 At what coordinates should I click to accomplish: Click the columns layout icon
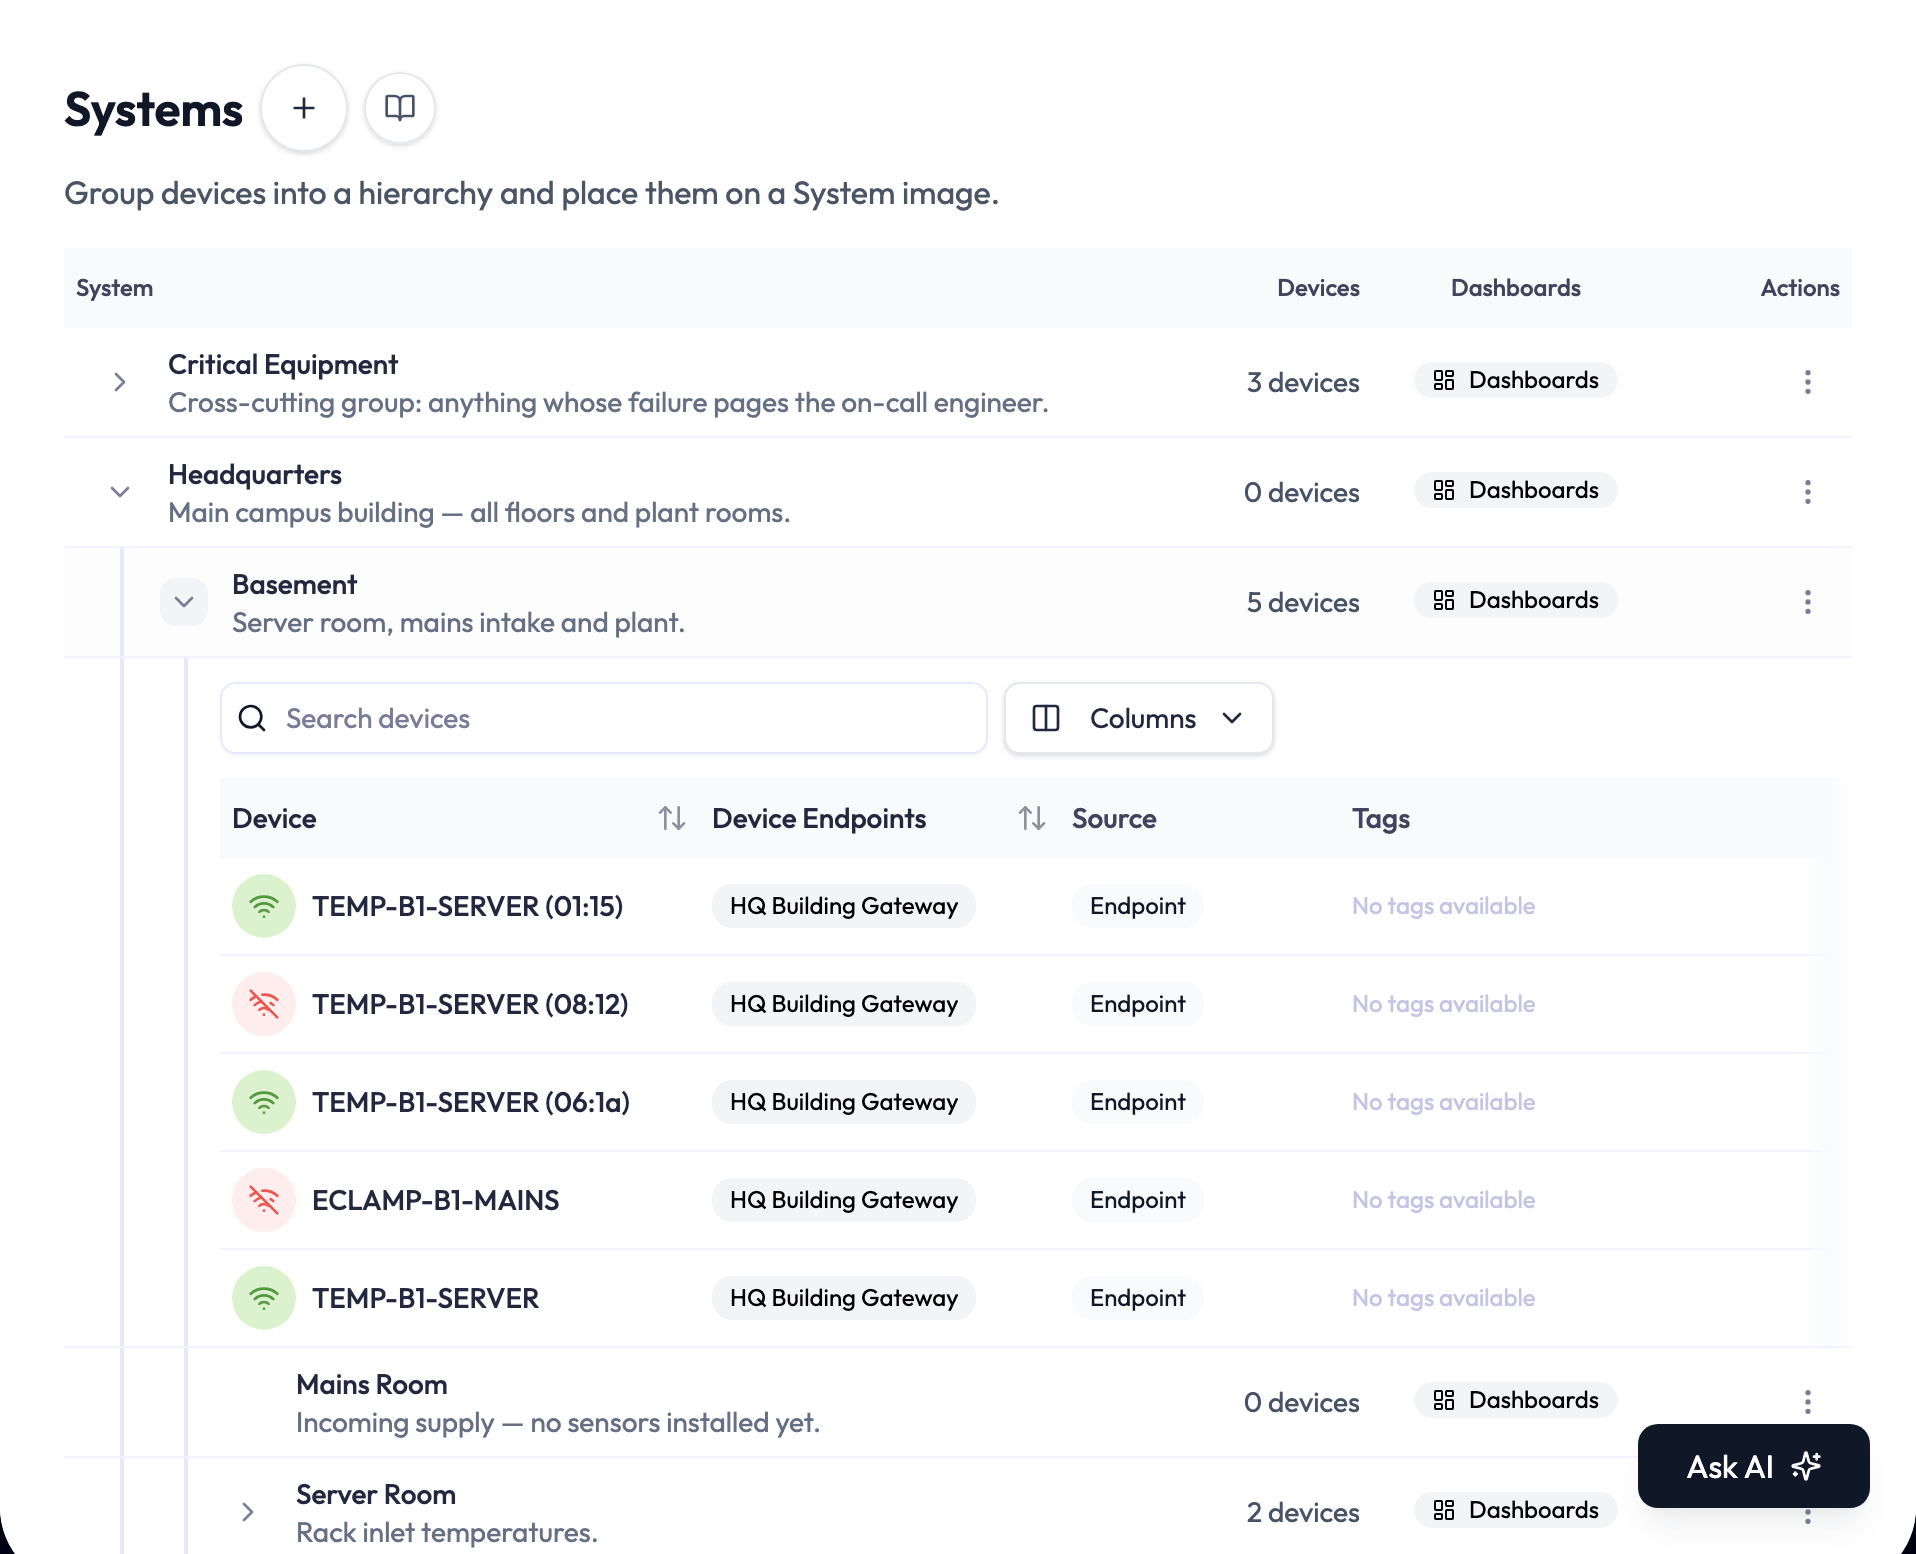(1046, 718)
